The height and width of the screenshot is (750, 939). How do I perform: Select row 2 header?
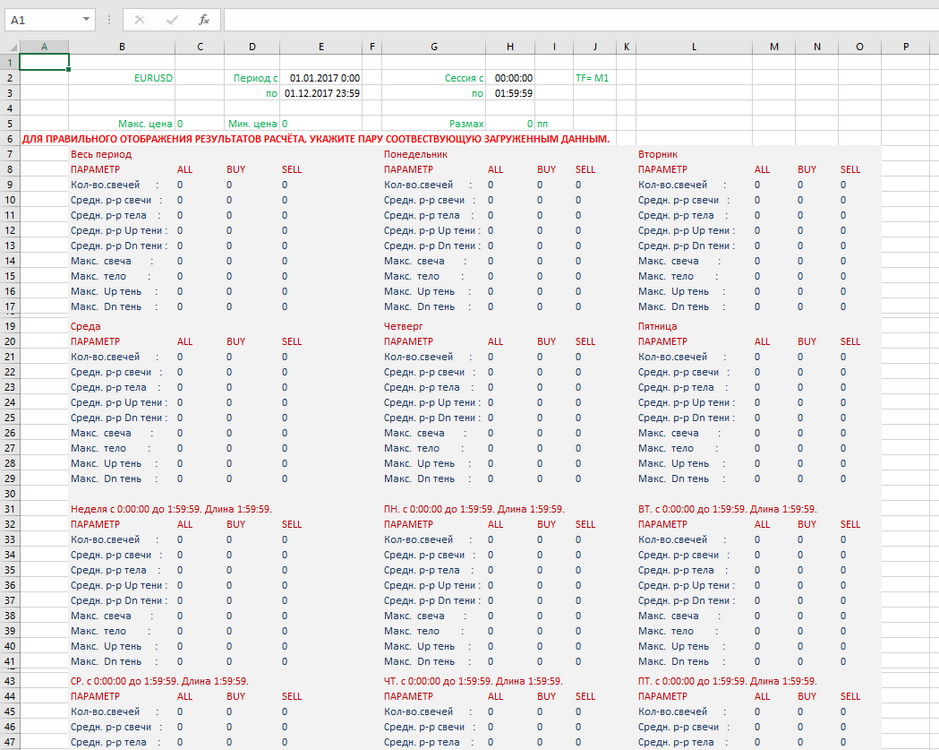point(10,78)
